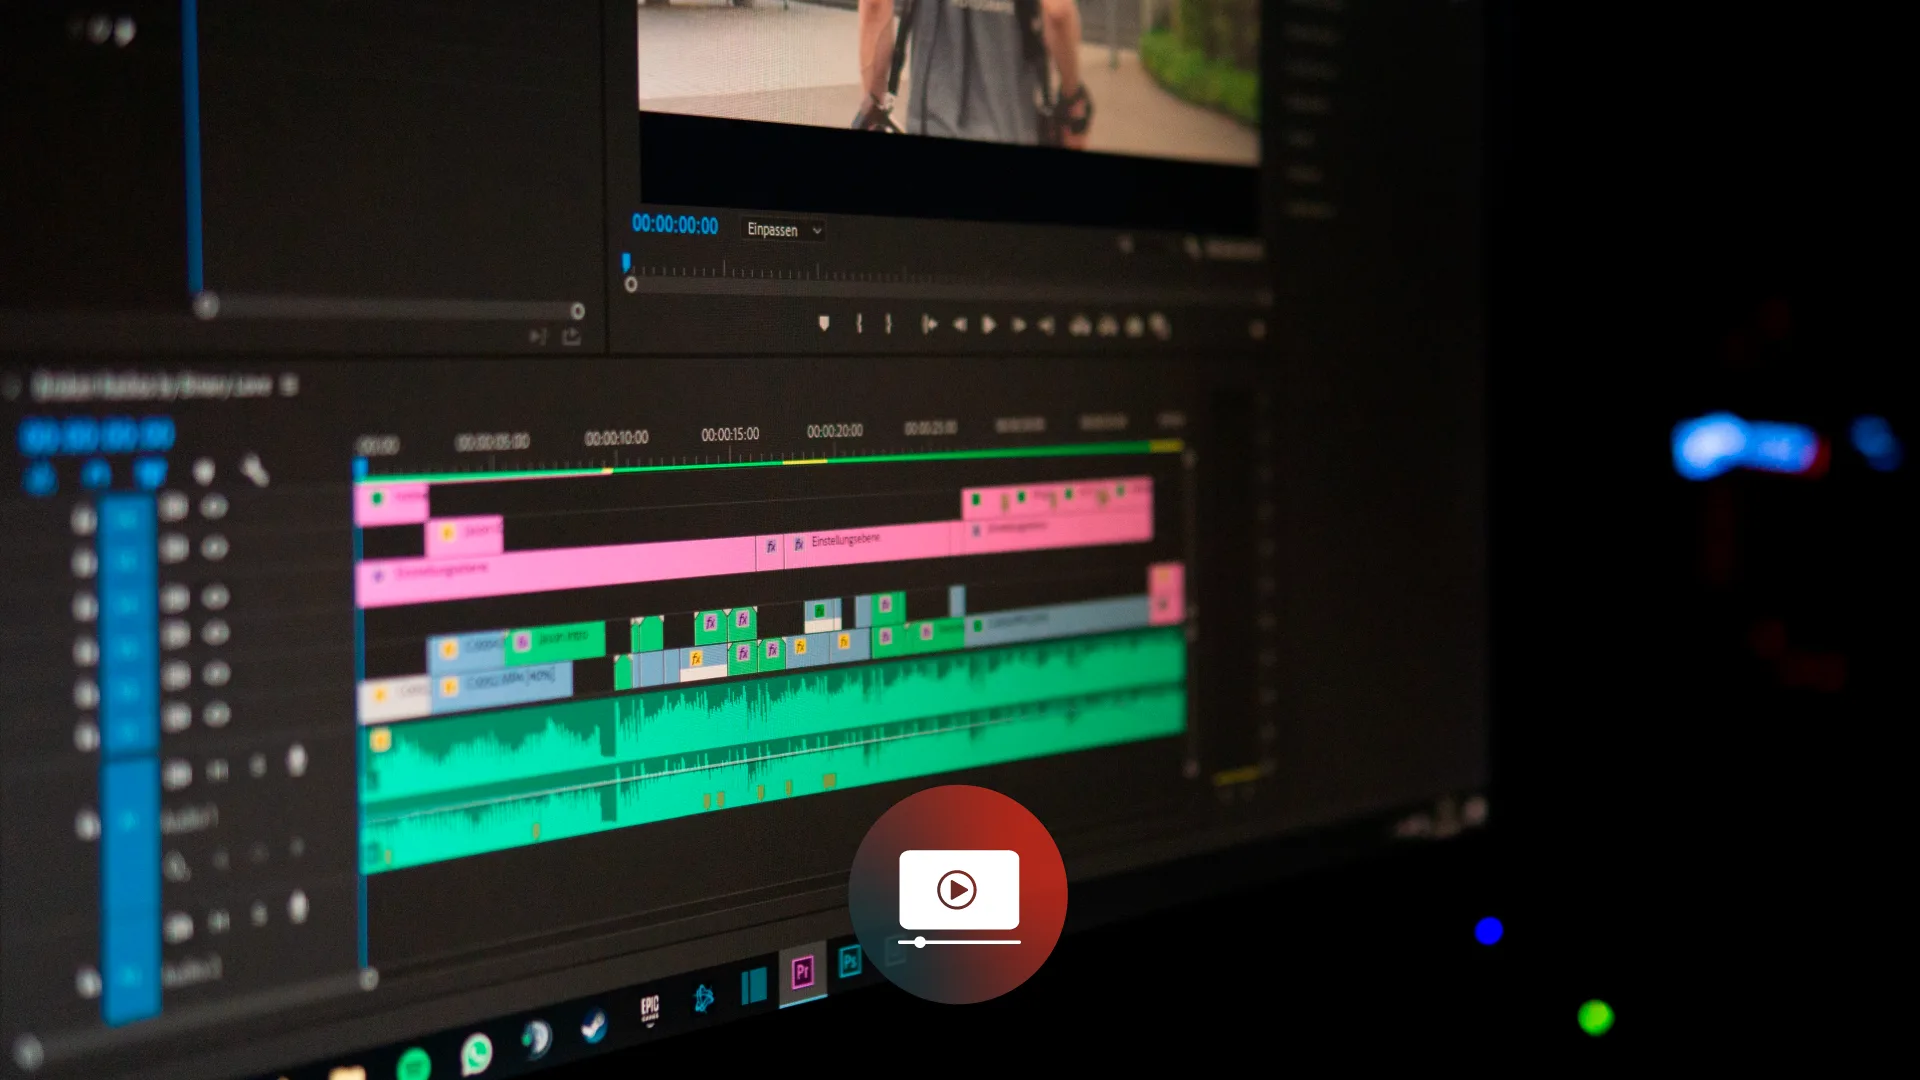Select the first pink clip on top track
The image size is (1920, 1080).
click(393, 504)
